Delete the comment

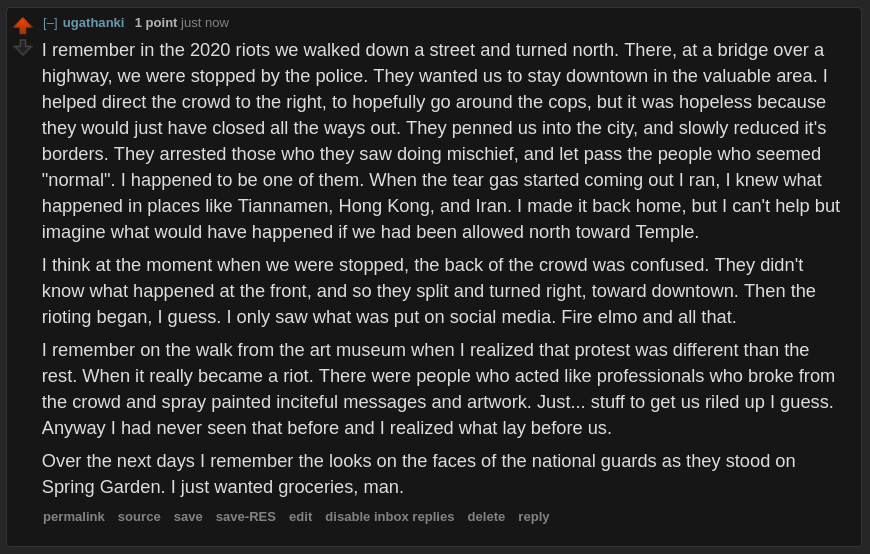486,517
